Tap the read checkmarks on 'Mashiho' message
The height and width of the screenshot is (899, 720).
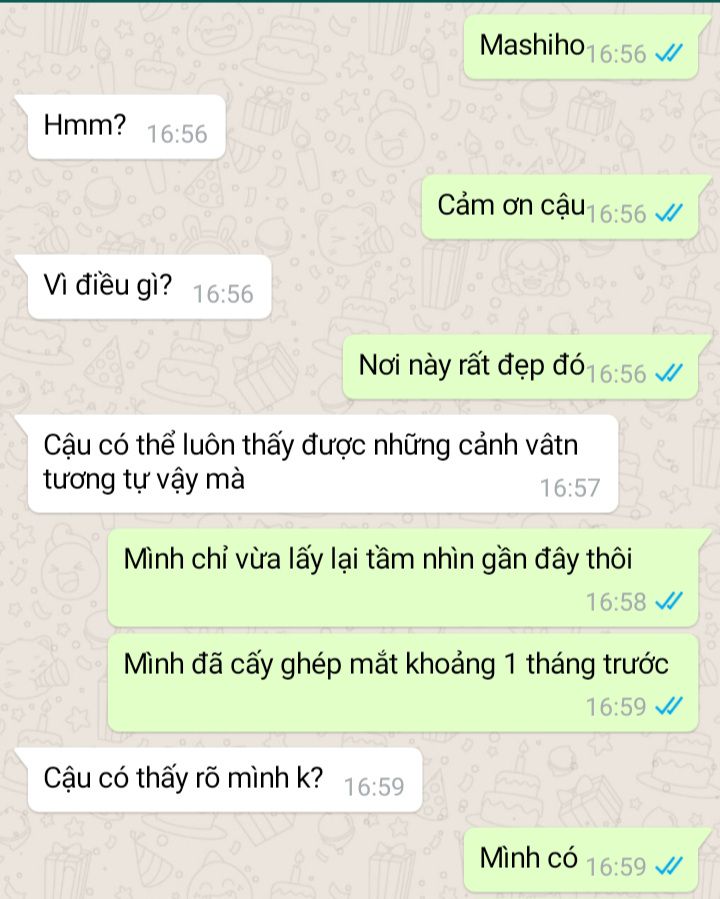669,53
